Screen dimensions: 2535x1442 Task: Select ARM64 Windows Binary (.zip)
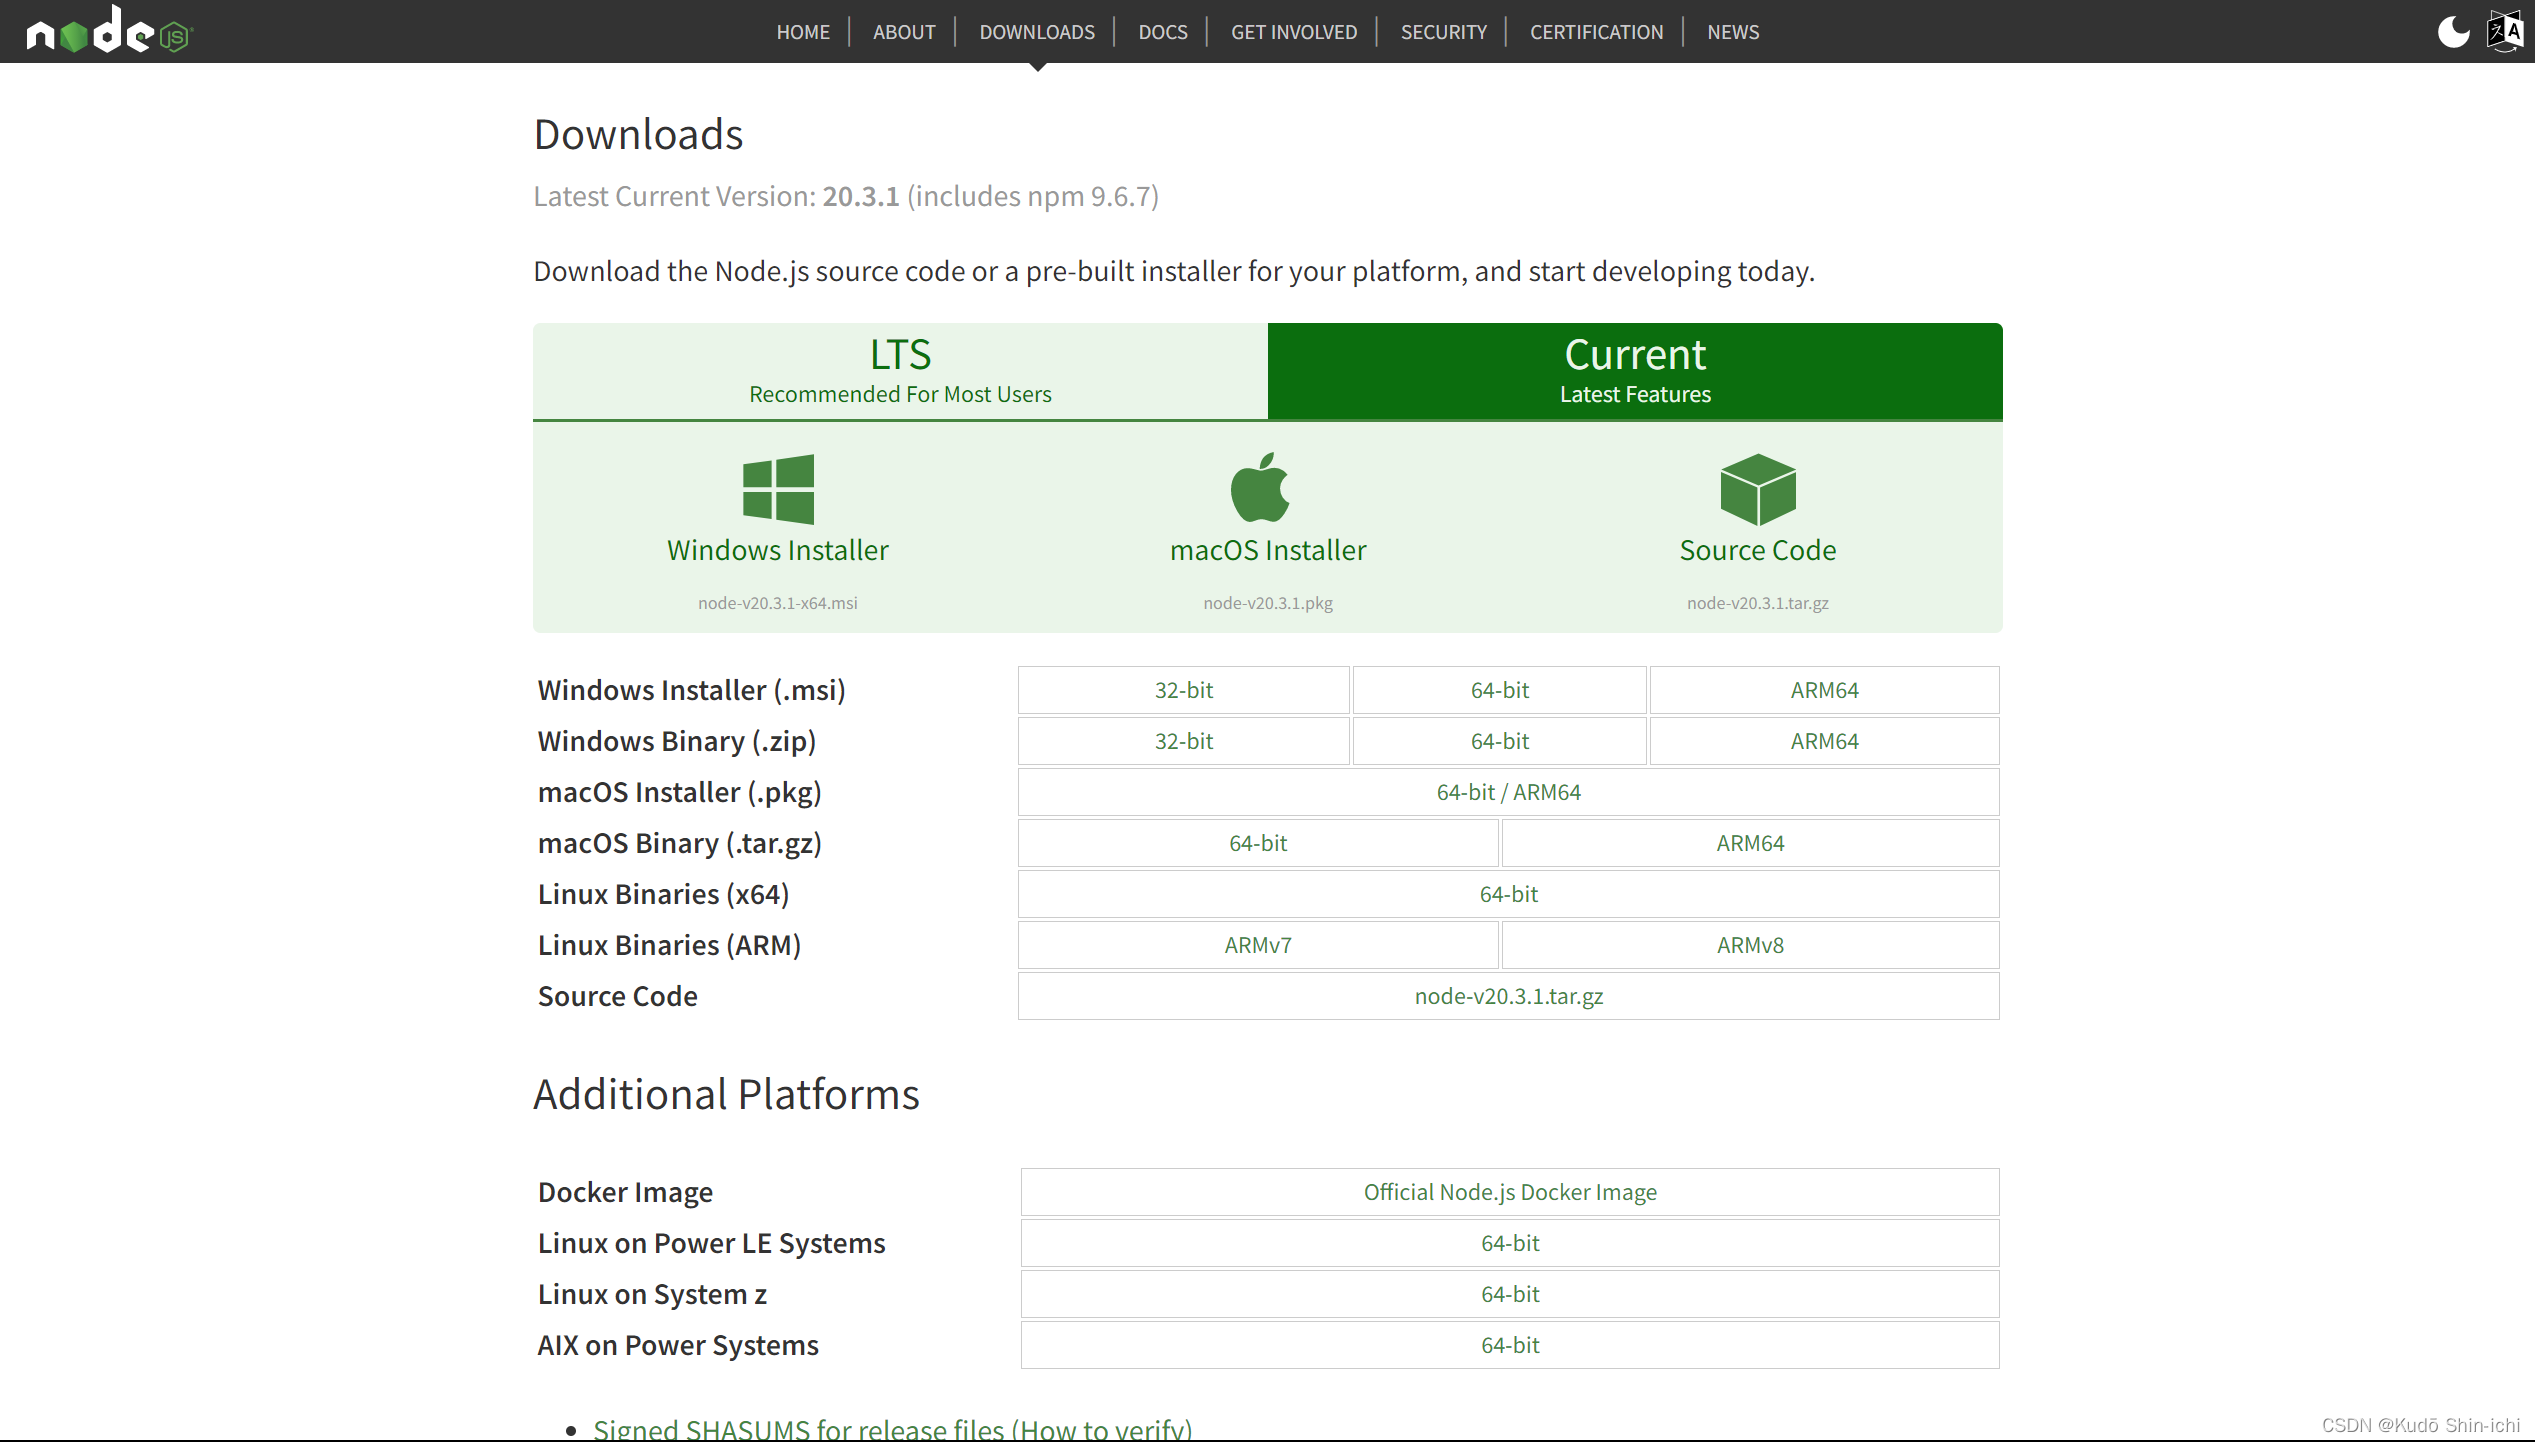coord(1825,741)
